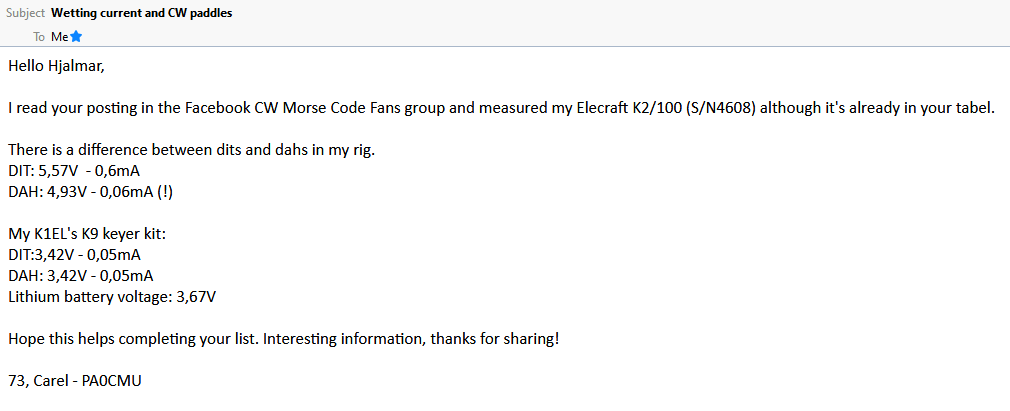Click the DIT:3,42V - 0,05mA line
This screenshot has width=1010, height=411.
tap(74, 255)
